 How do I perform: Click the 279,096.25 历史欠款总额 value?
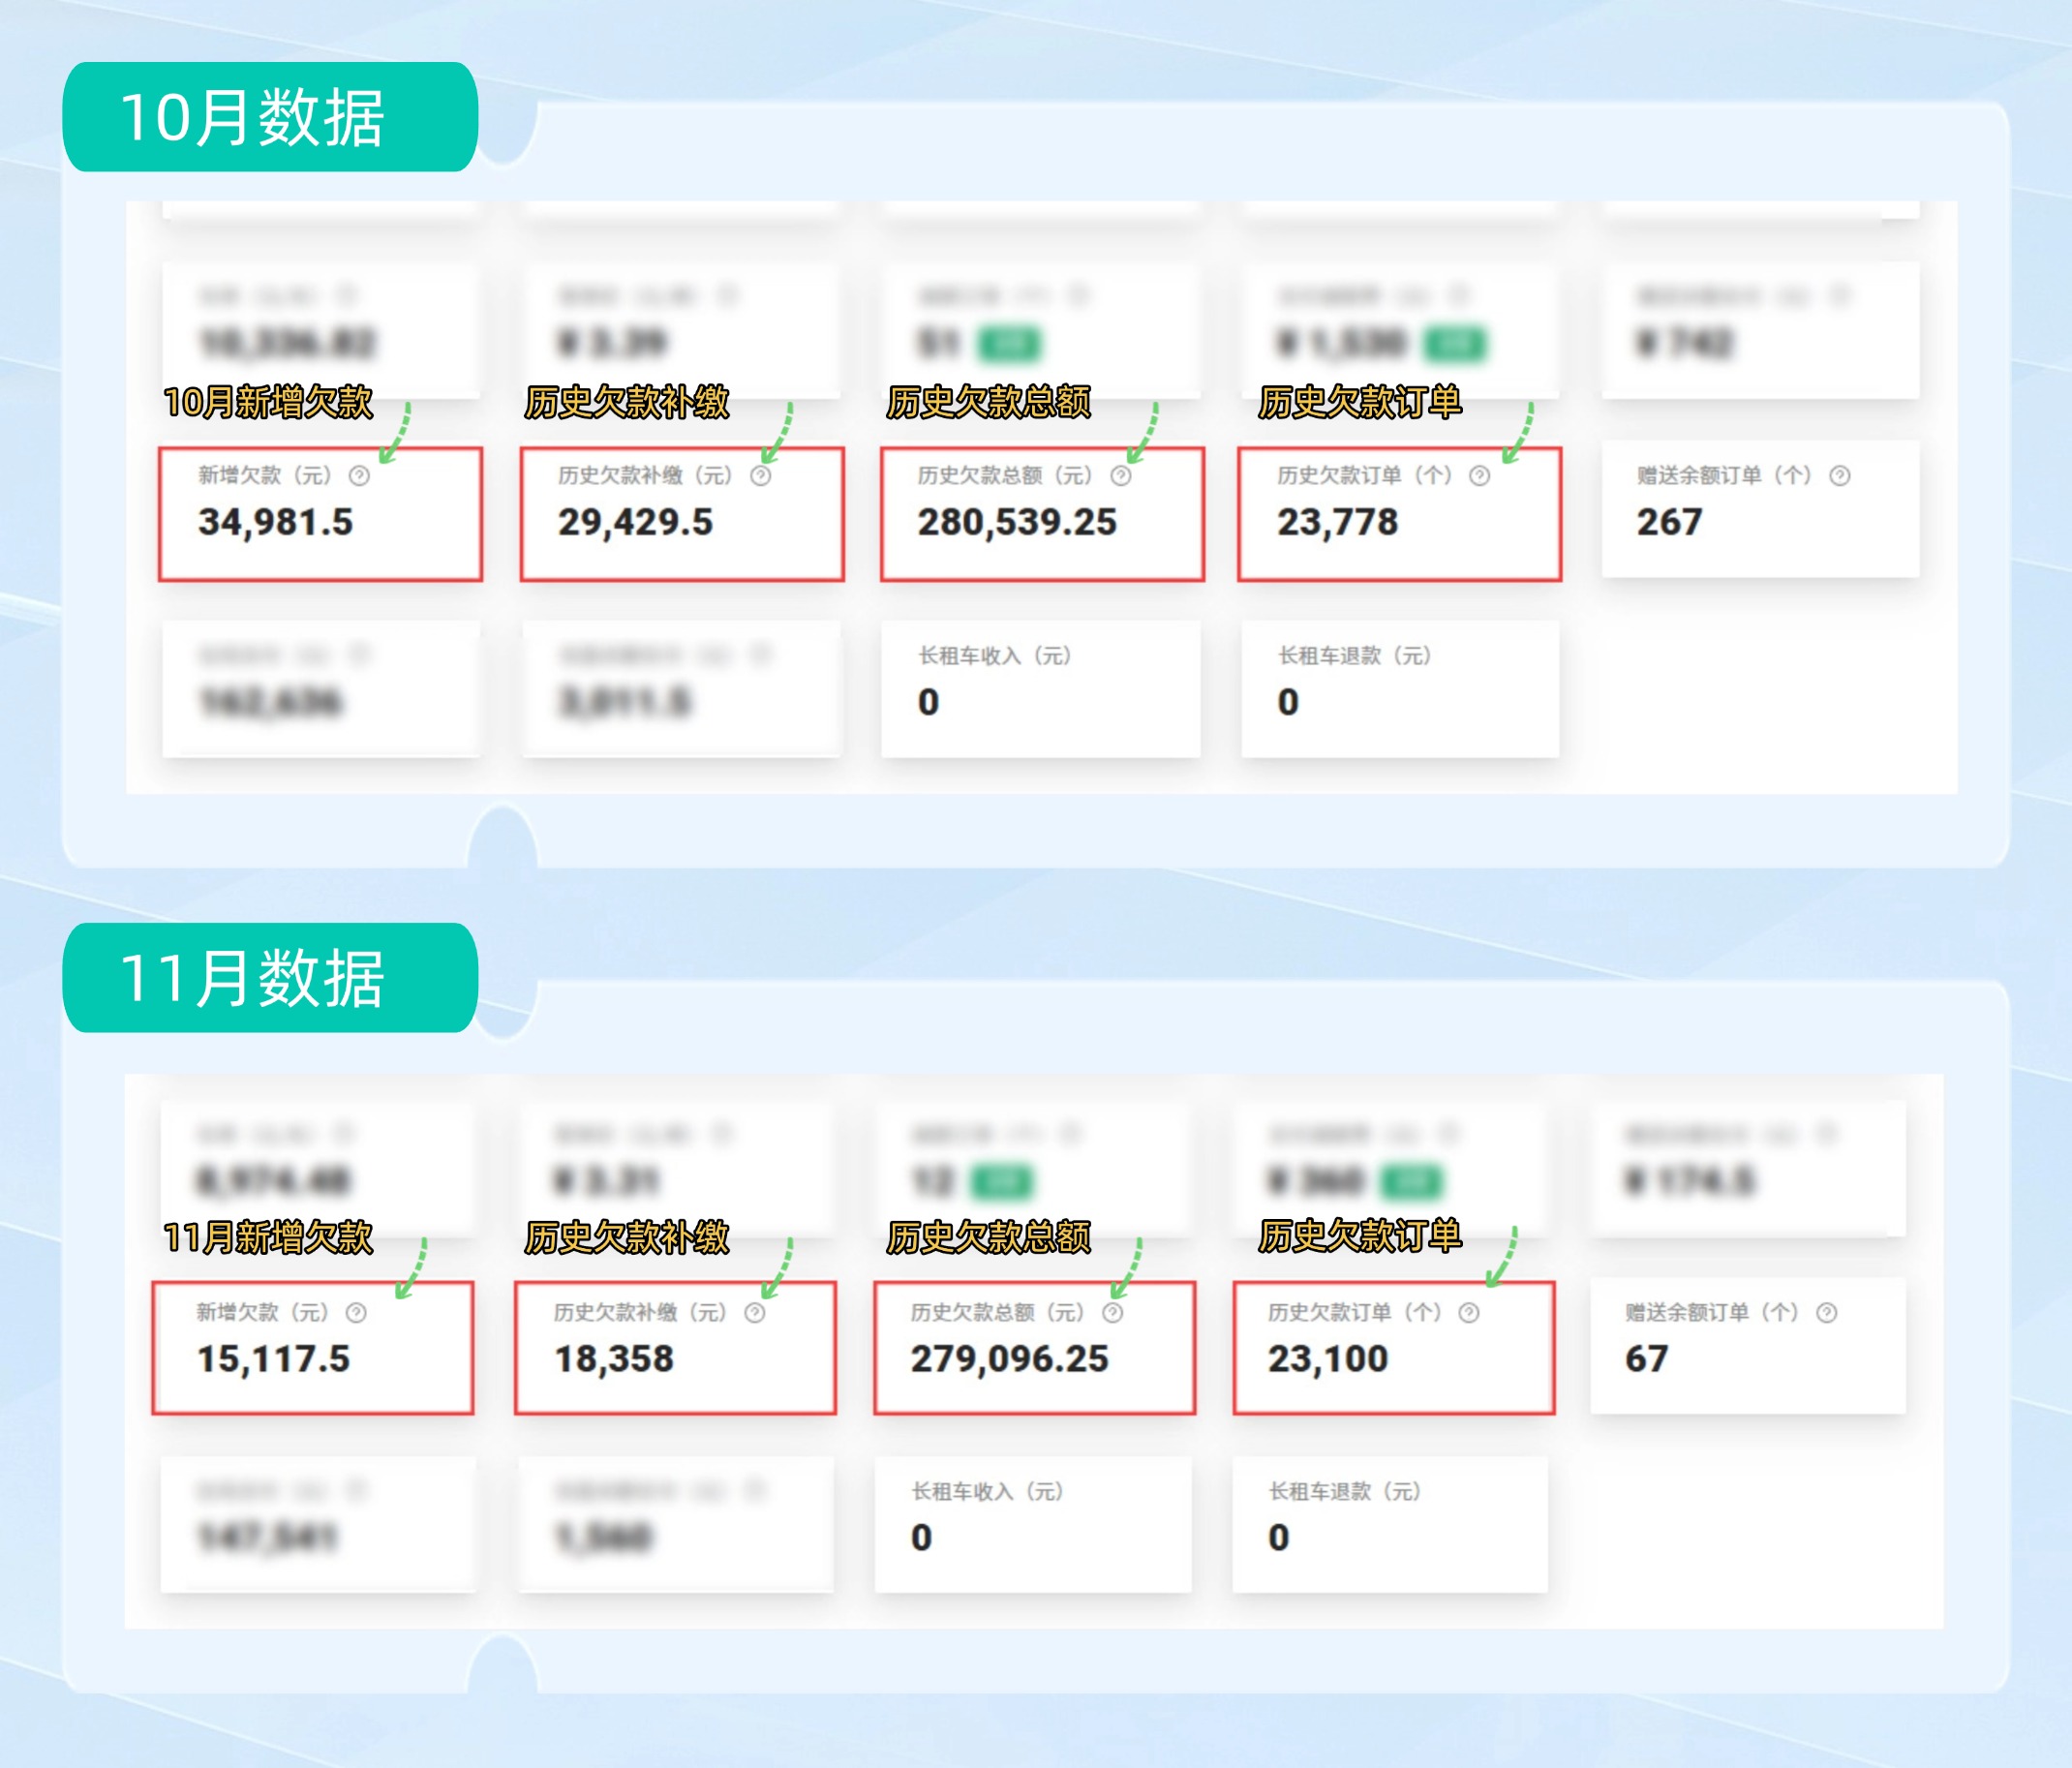[x=1009, y=1359]
